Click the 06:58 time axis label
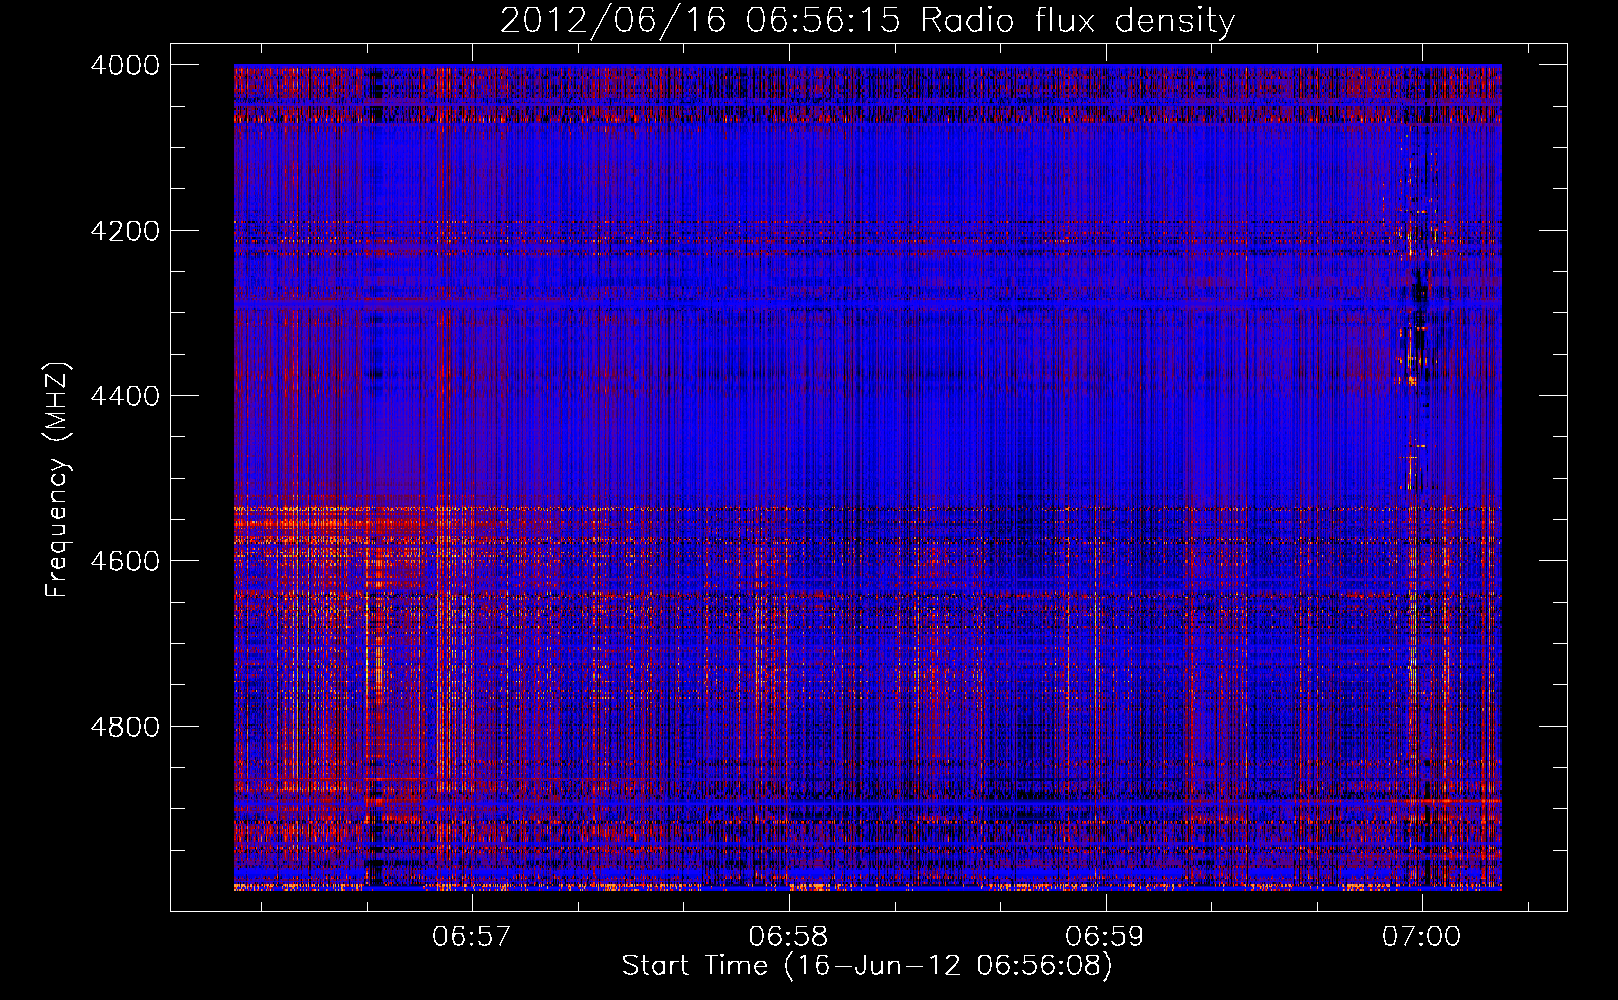Screen dimensions: 1618x1000 coord(788,937)
